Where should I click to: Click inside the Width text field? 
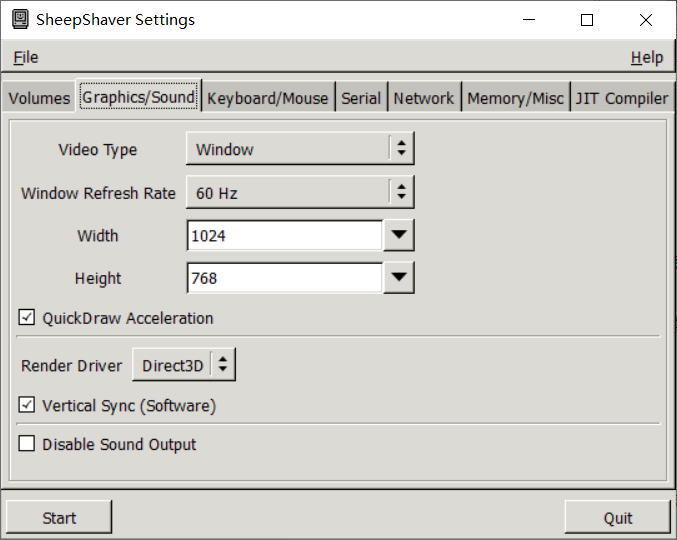[284, 236]
